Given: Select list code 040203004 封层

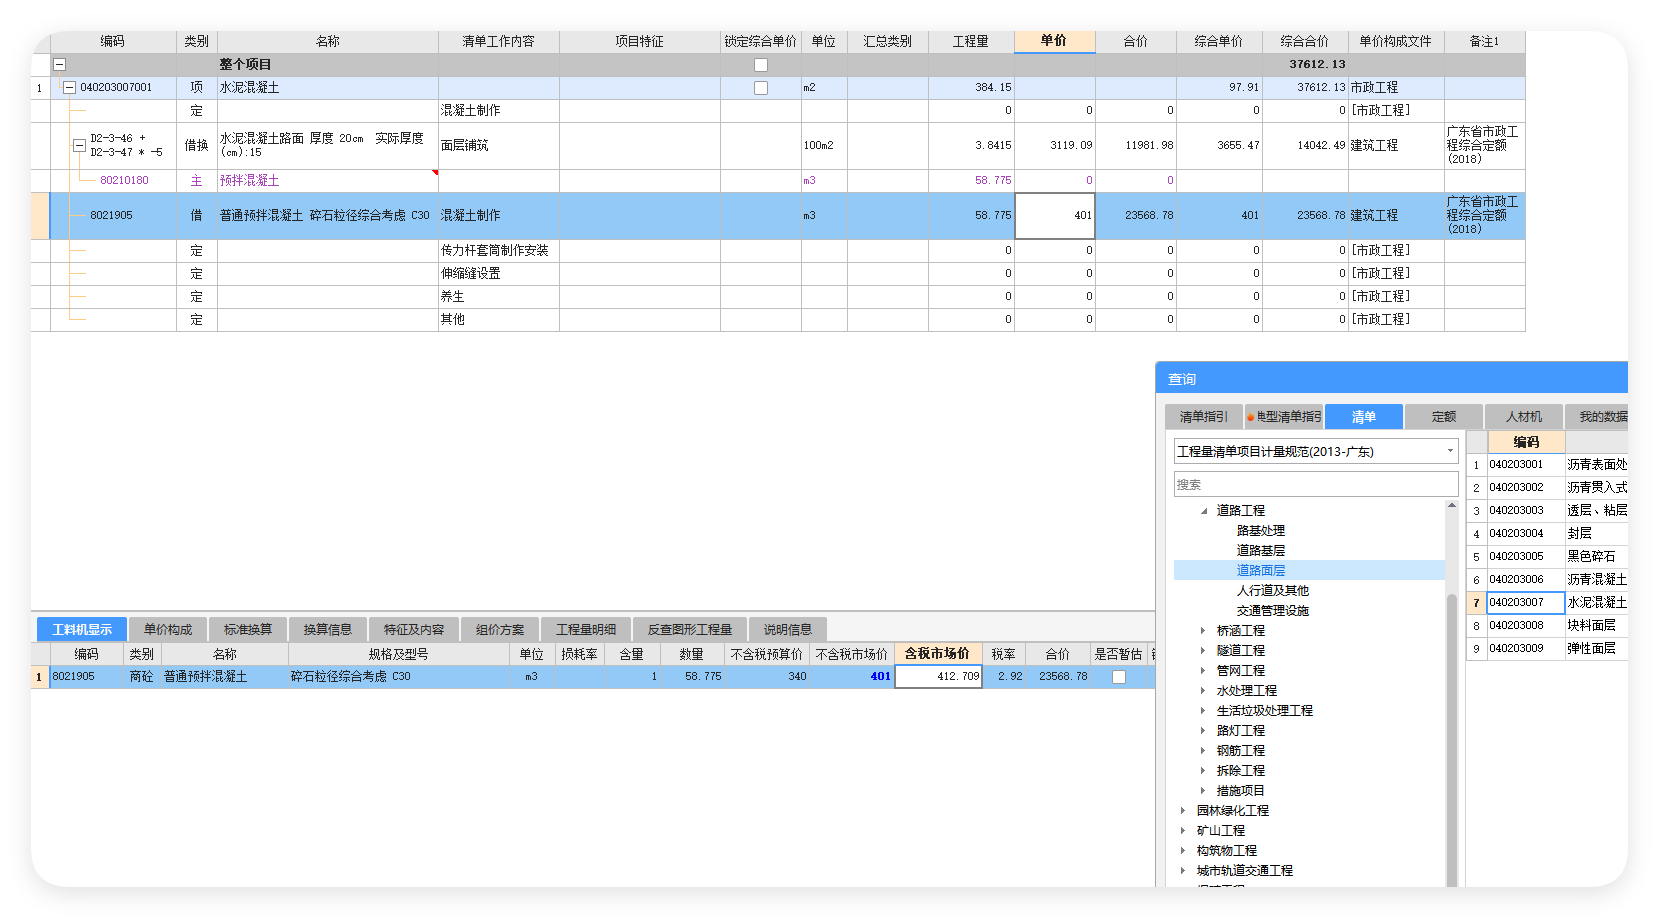Looking at the screenshot, I should tap(1547, 534).
